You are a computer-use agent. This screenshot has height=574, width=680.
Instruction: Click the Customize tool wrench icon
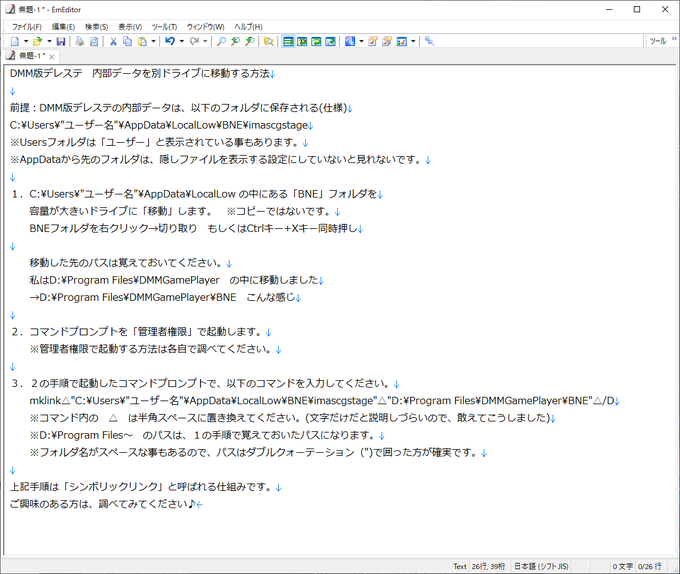(429, 41)
